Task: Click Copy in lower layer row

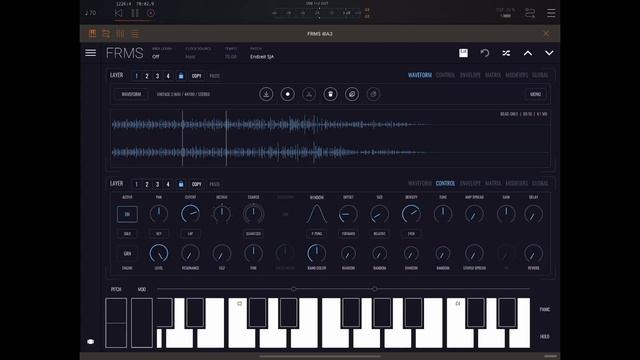Action: [197, 184]
